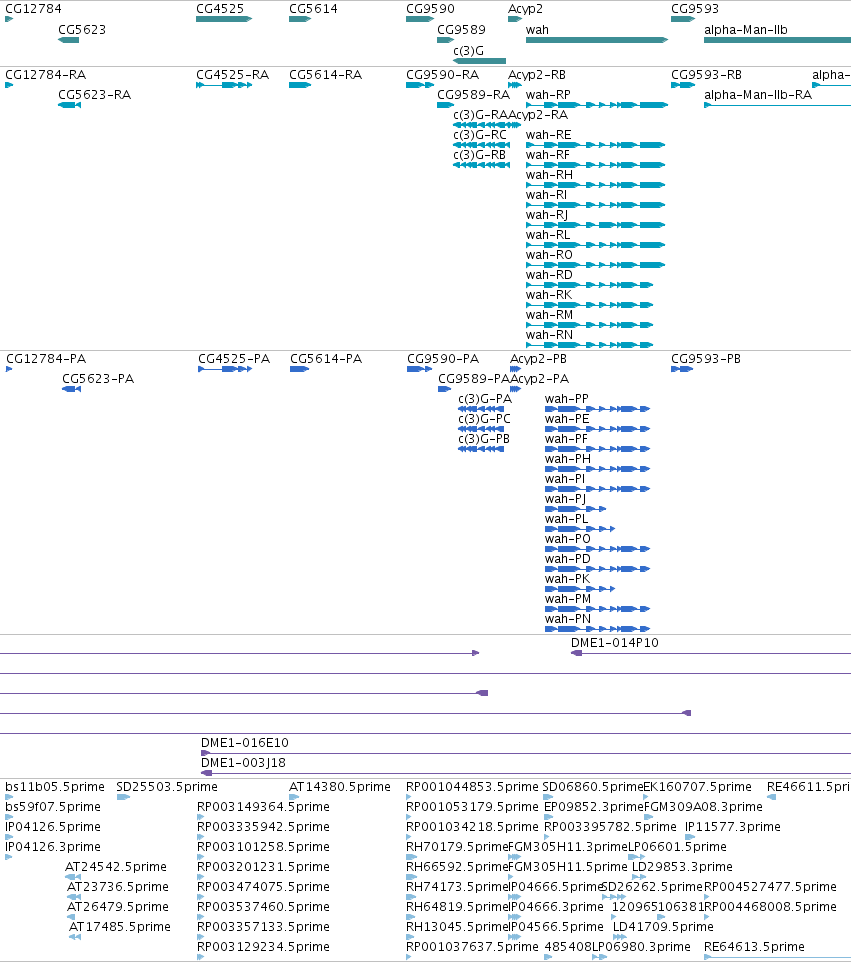The image size is (851, 962).
Task: Select EST label AT14380.5prime
Action: [339, 787]
